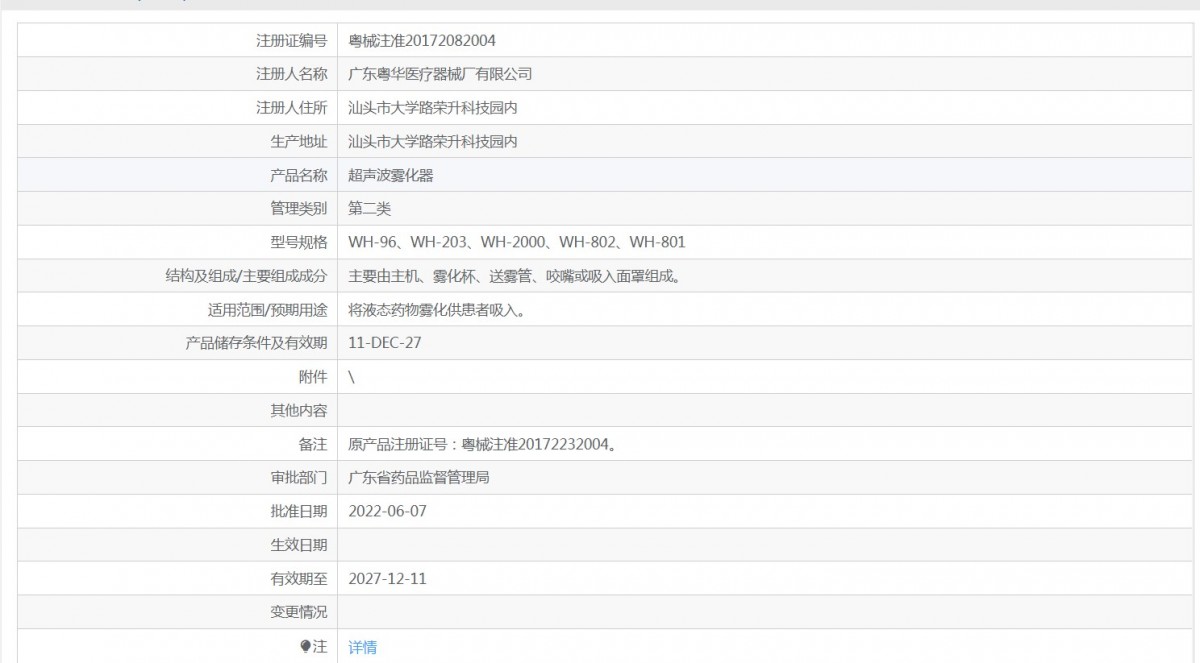
Task: Click the 注册人住所 label
Action: [x=292, y=108]
